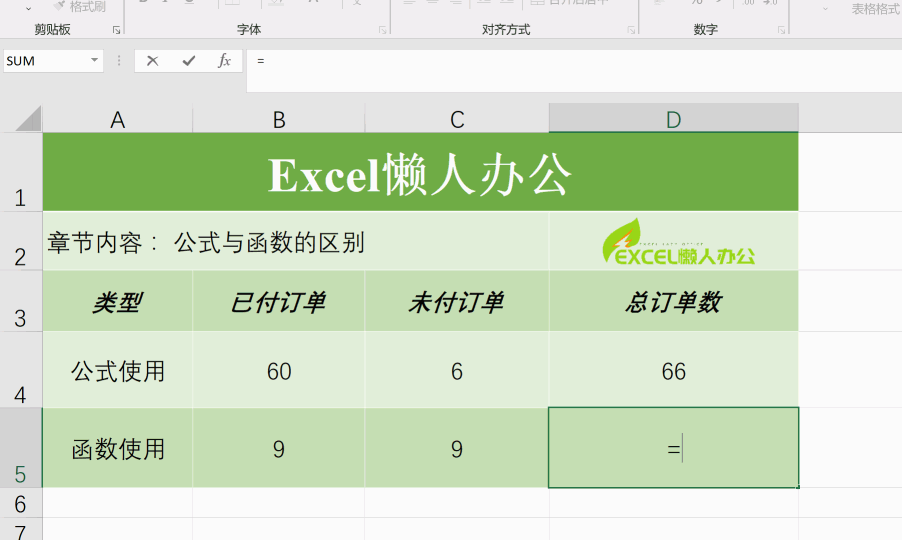
Task: Expand the Name Box dropdown arrow
Action: point(94,60)
